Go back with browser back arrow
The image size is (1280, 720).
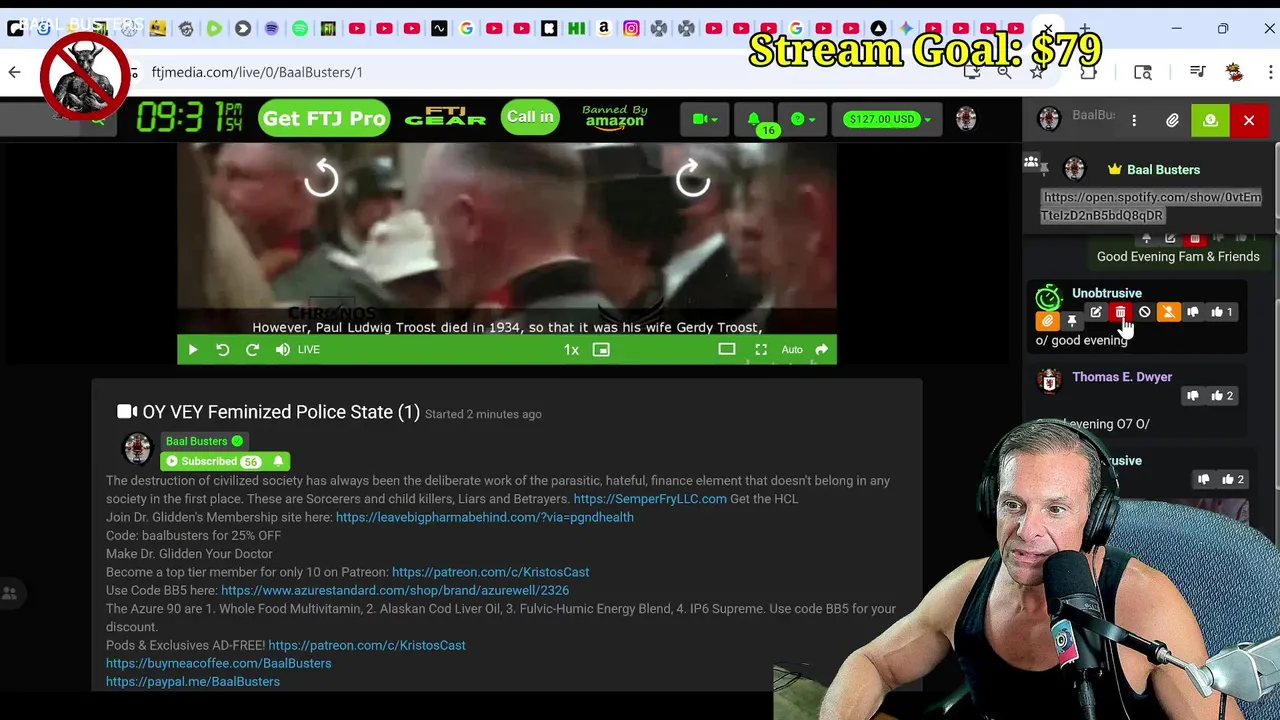tap(15, 72)
